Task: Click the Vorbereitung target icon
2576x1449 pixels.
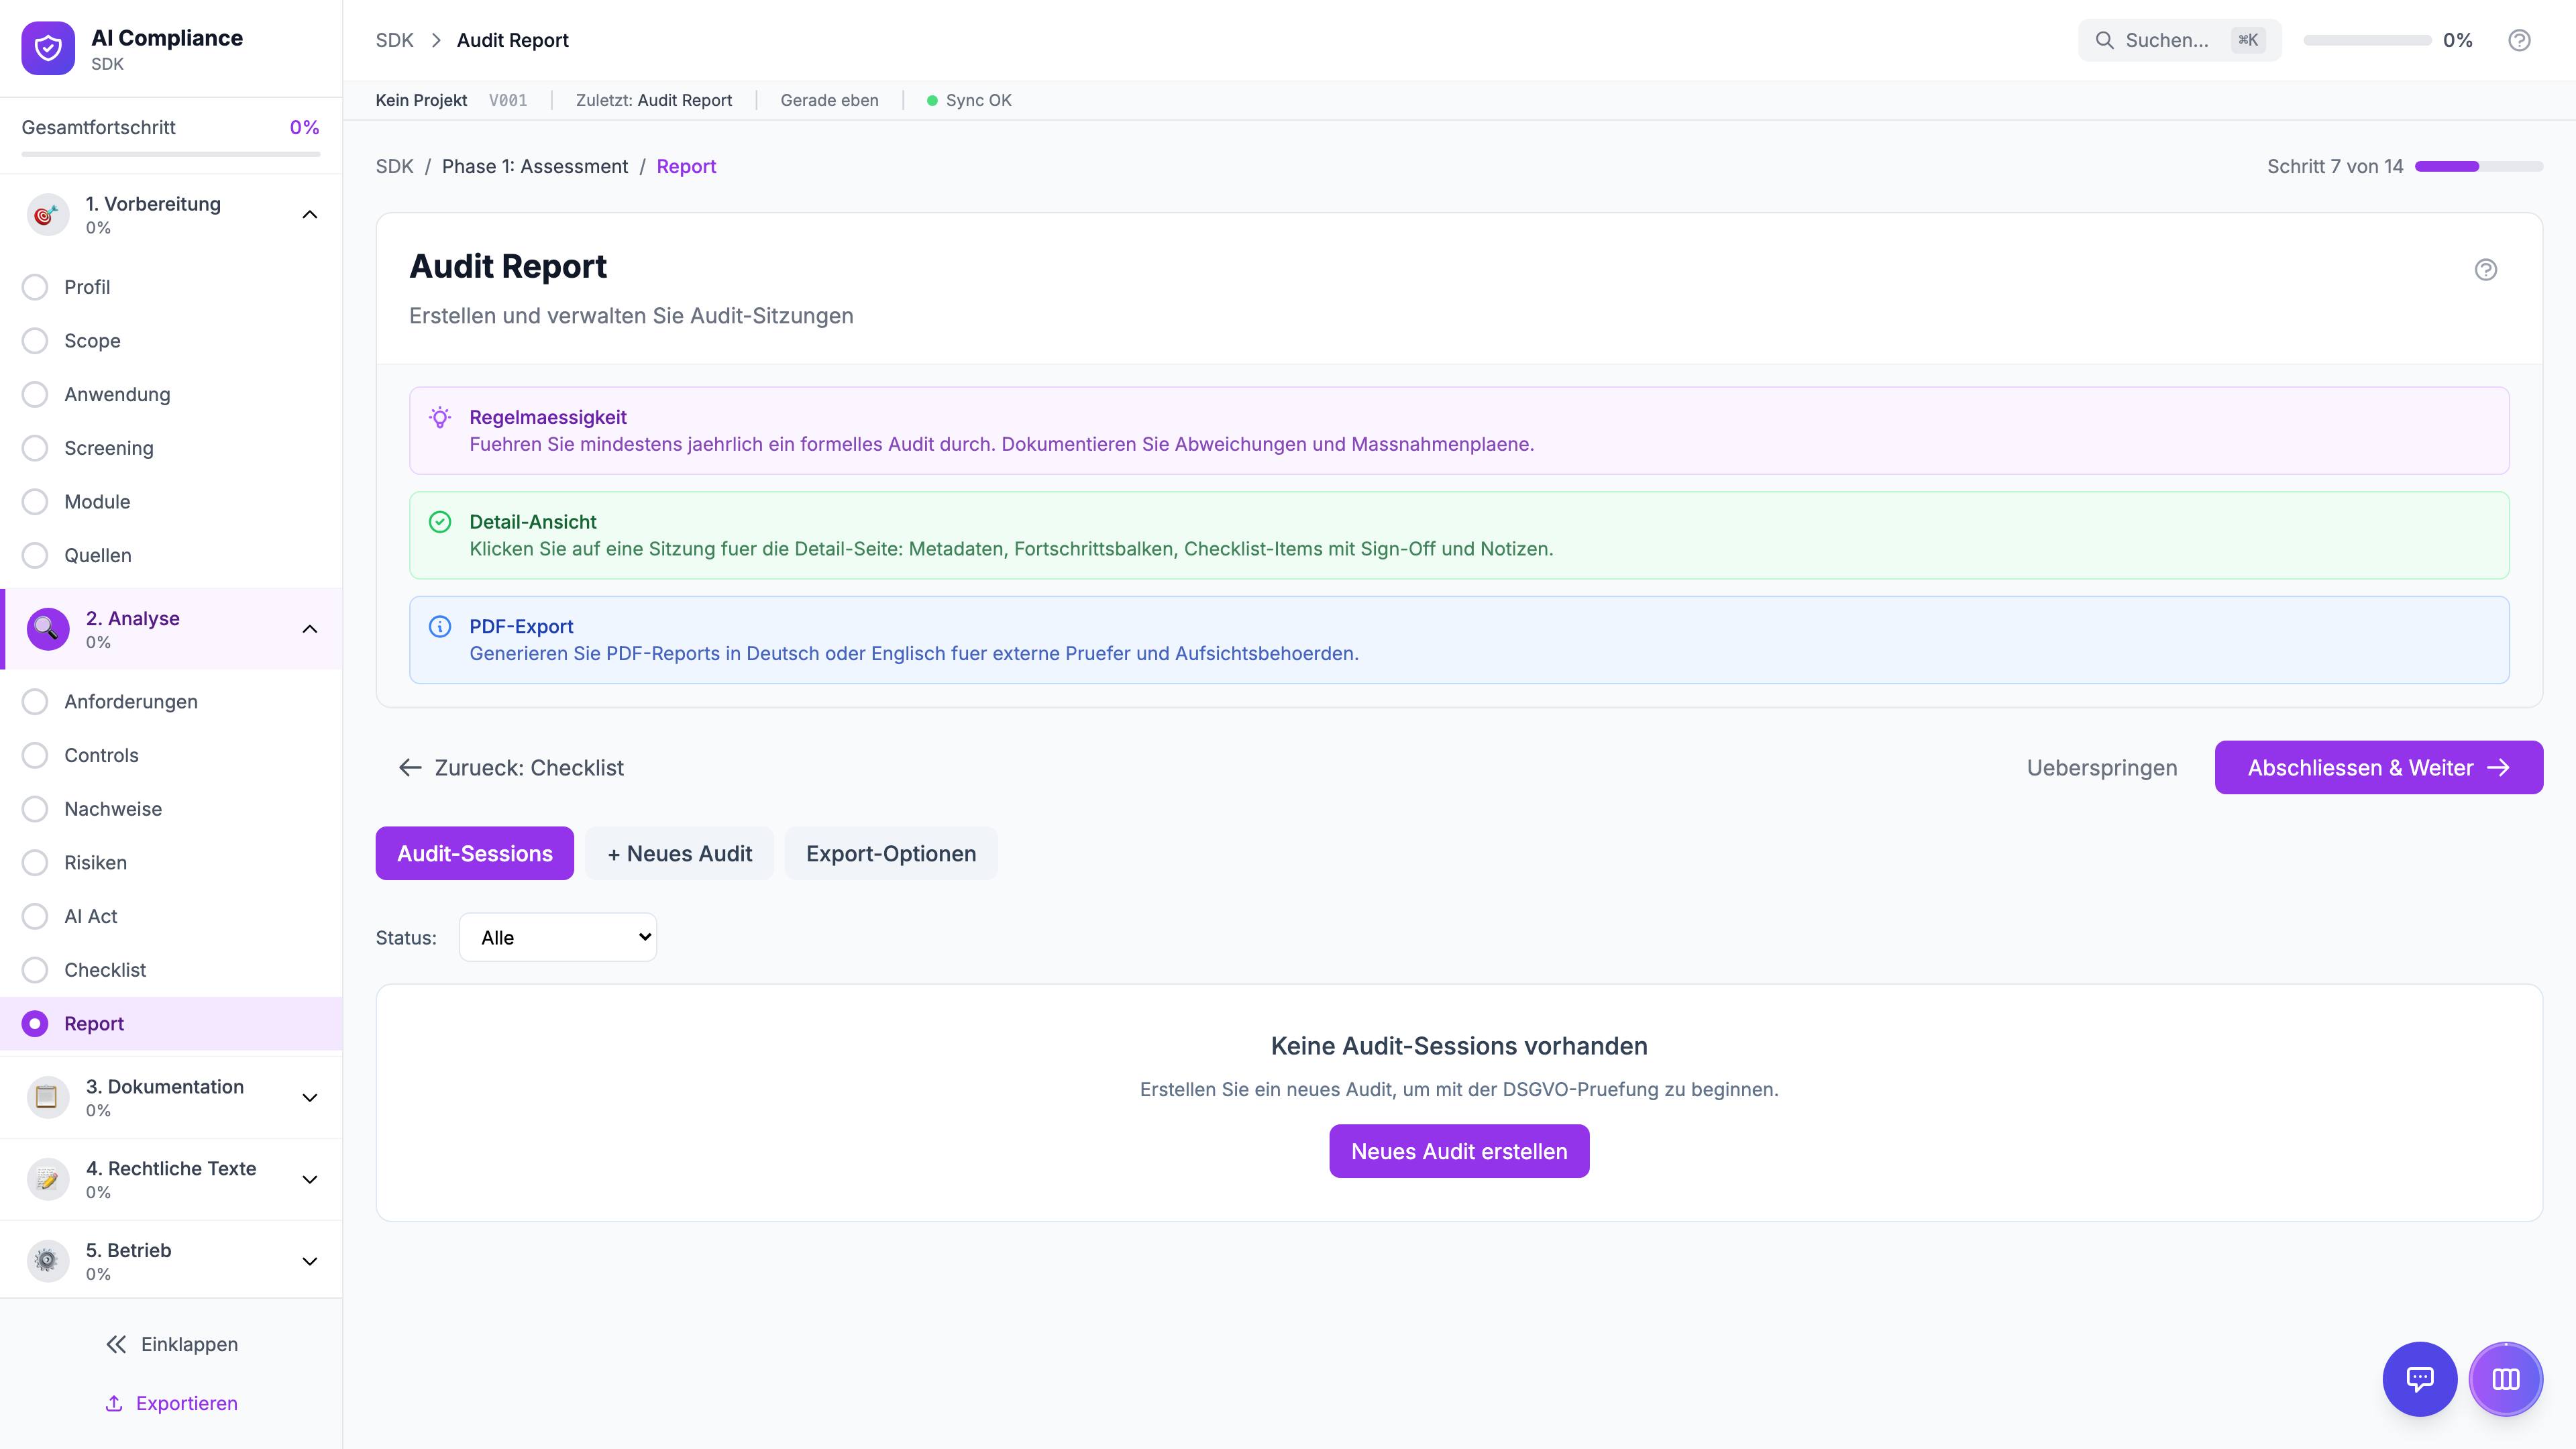Action: tap(46, 214)
